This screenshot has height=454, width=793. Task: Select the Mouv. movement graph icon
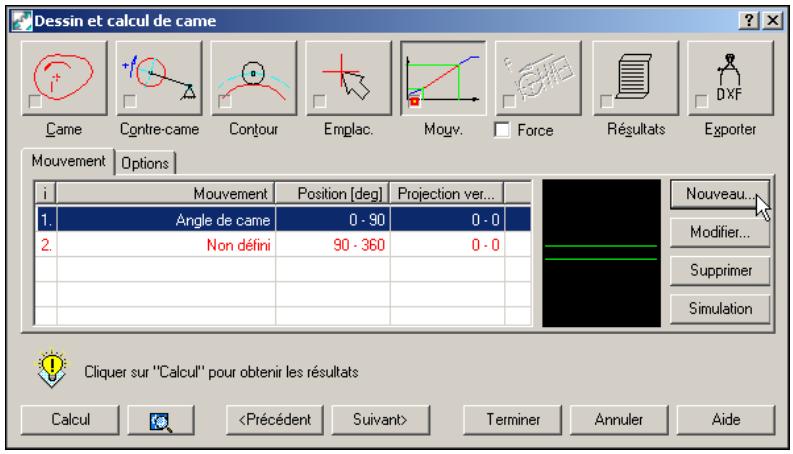(x=443, y=78)
